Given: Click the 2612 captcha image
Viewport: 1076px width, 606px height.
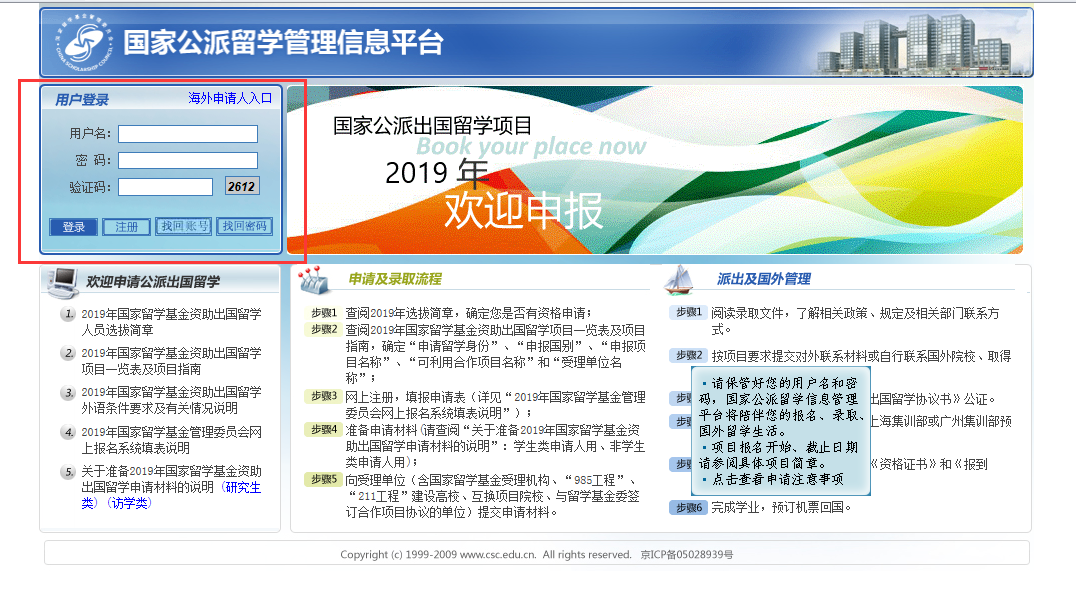Looking at the screenshot, I should tap(242, 186).
